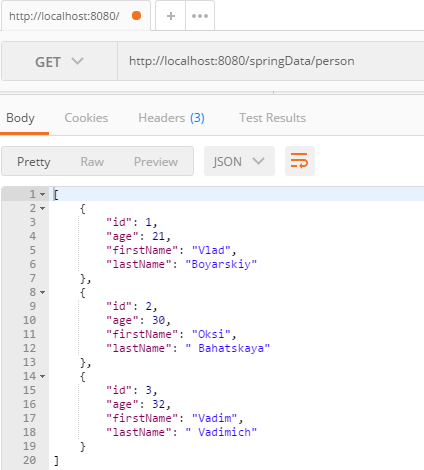Viewport: 424px width, 470px height.
Task: Open the JSON format dropdown
Action: click(239, 161)
